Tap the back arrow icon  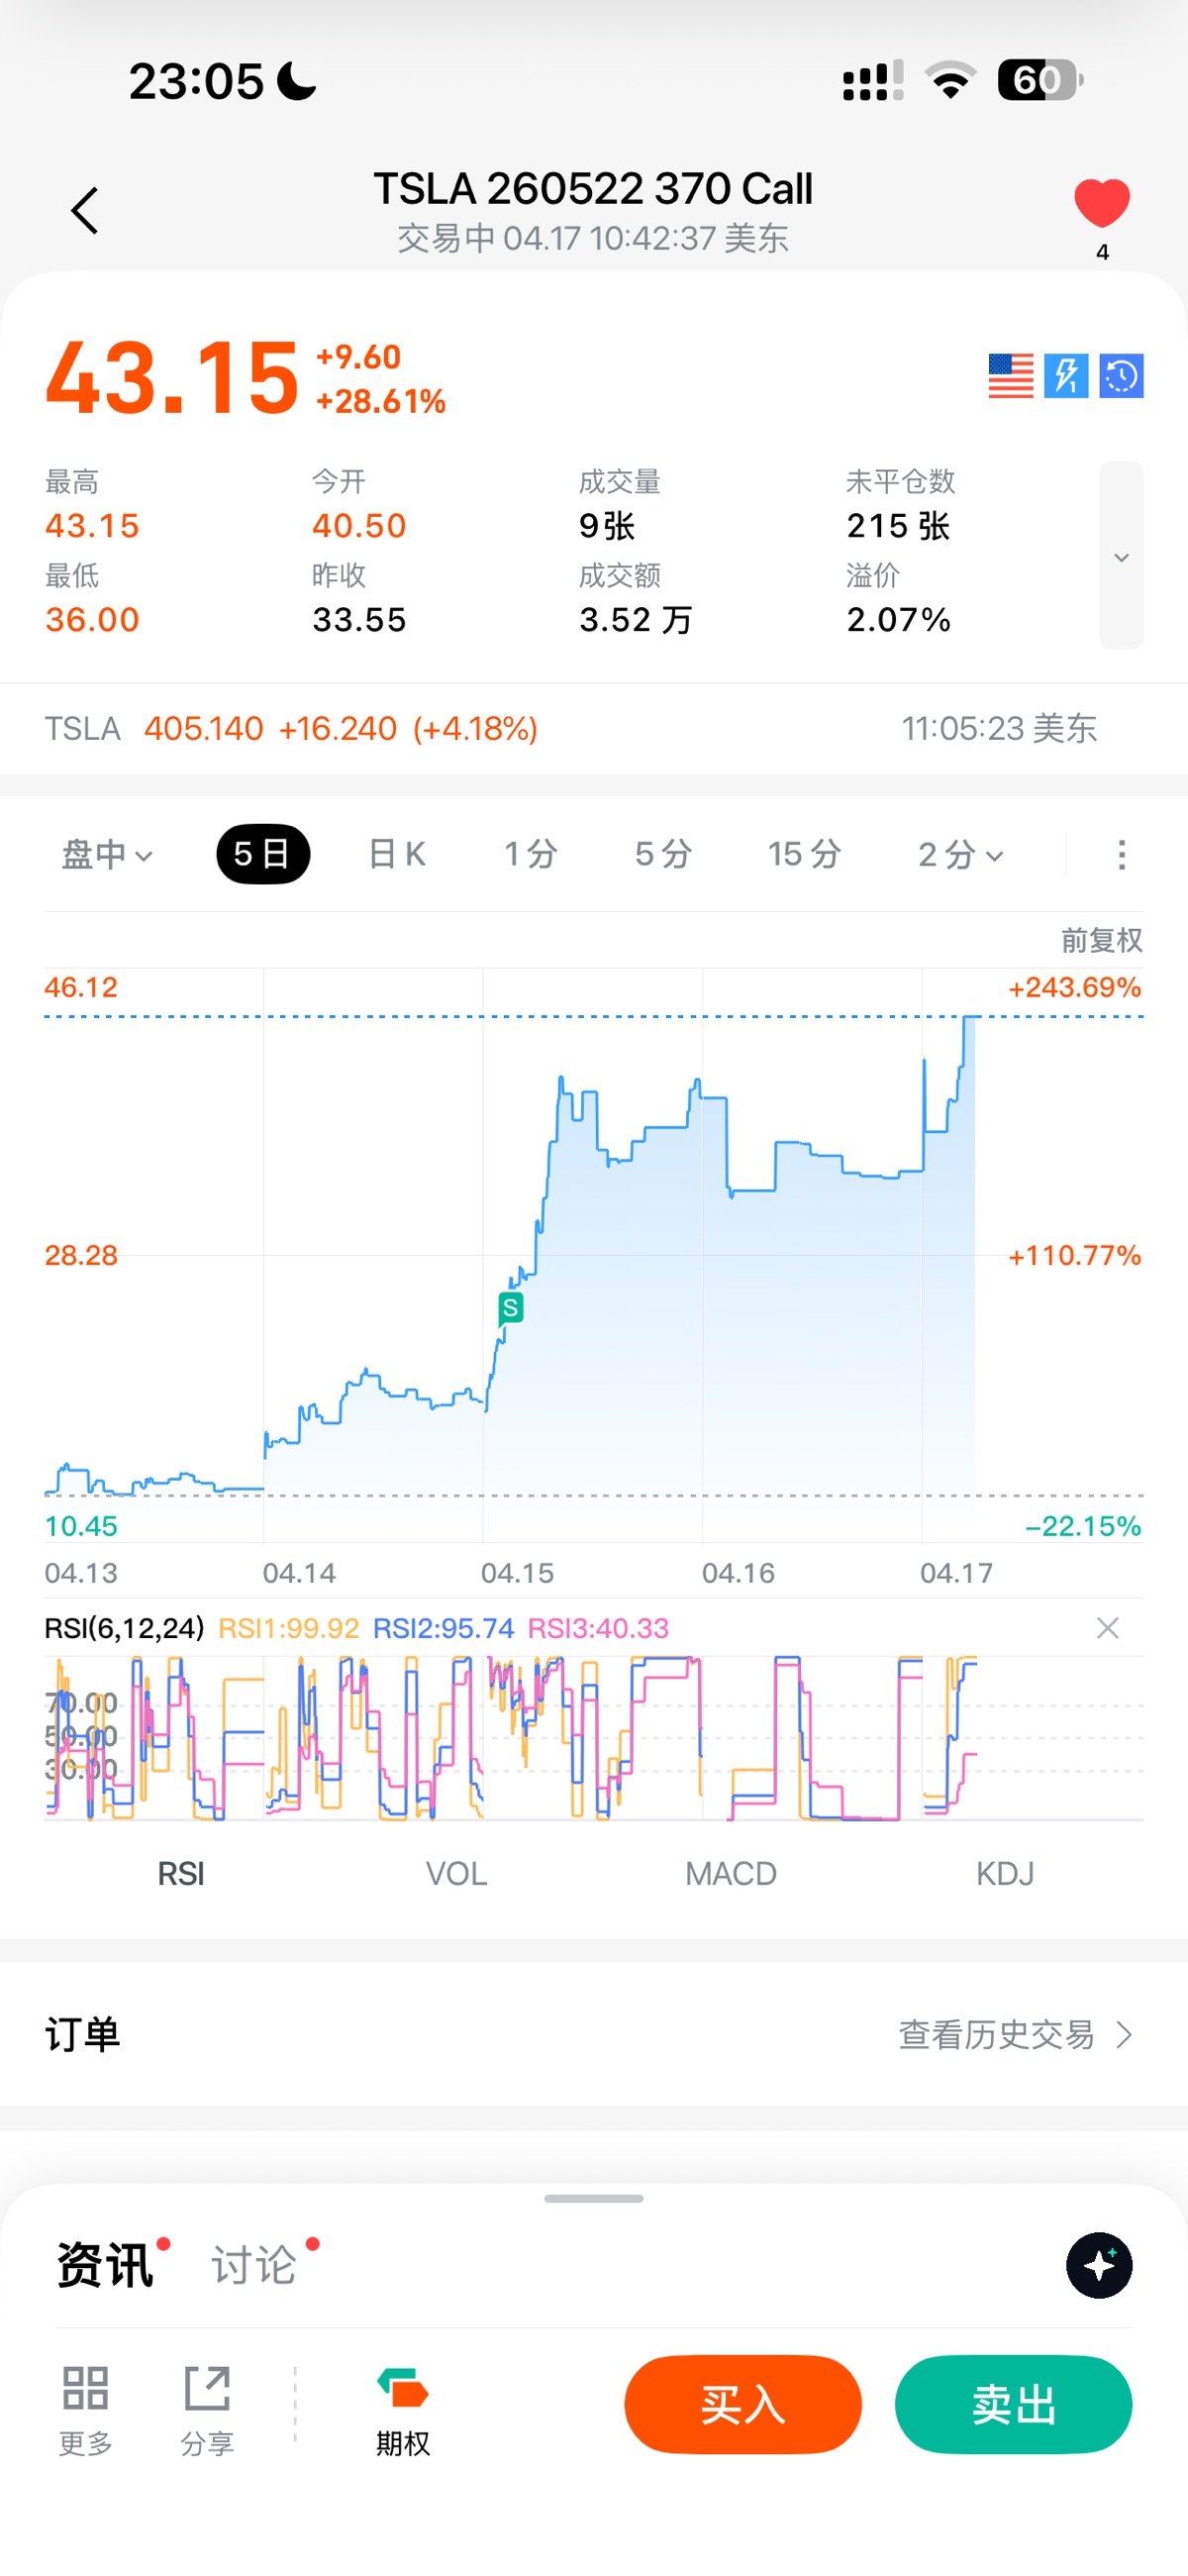[85, 211]
